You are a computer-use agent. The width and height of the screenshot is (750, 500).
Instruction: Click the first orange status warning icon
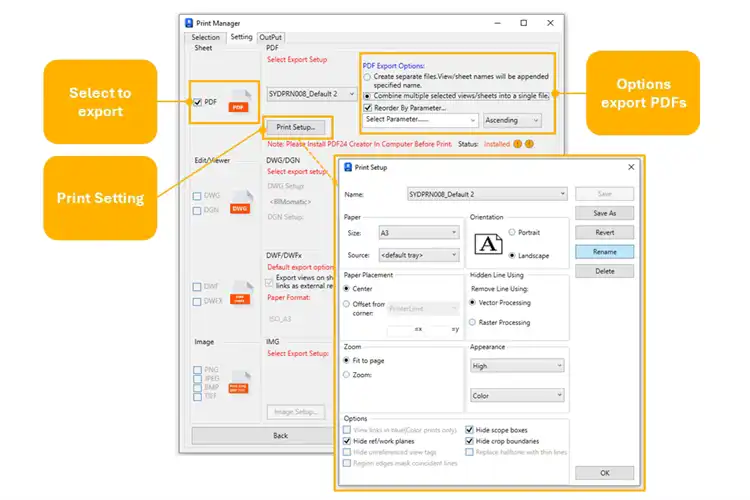click(x=517, y=143)
